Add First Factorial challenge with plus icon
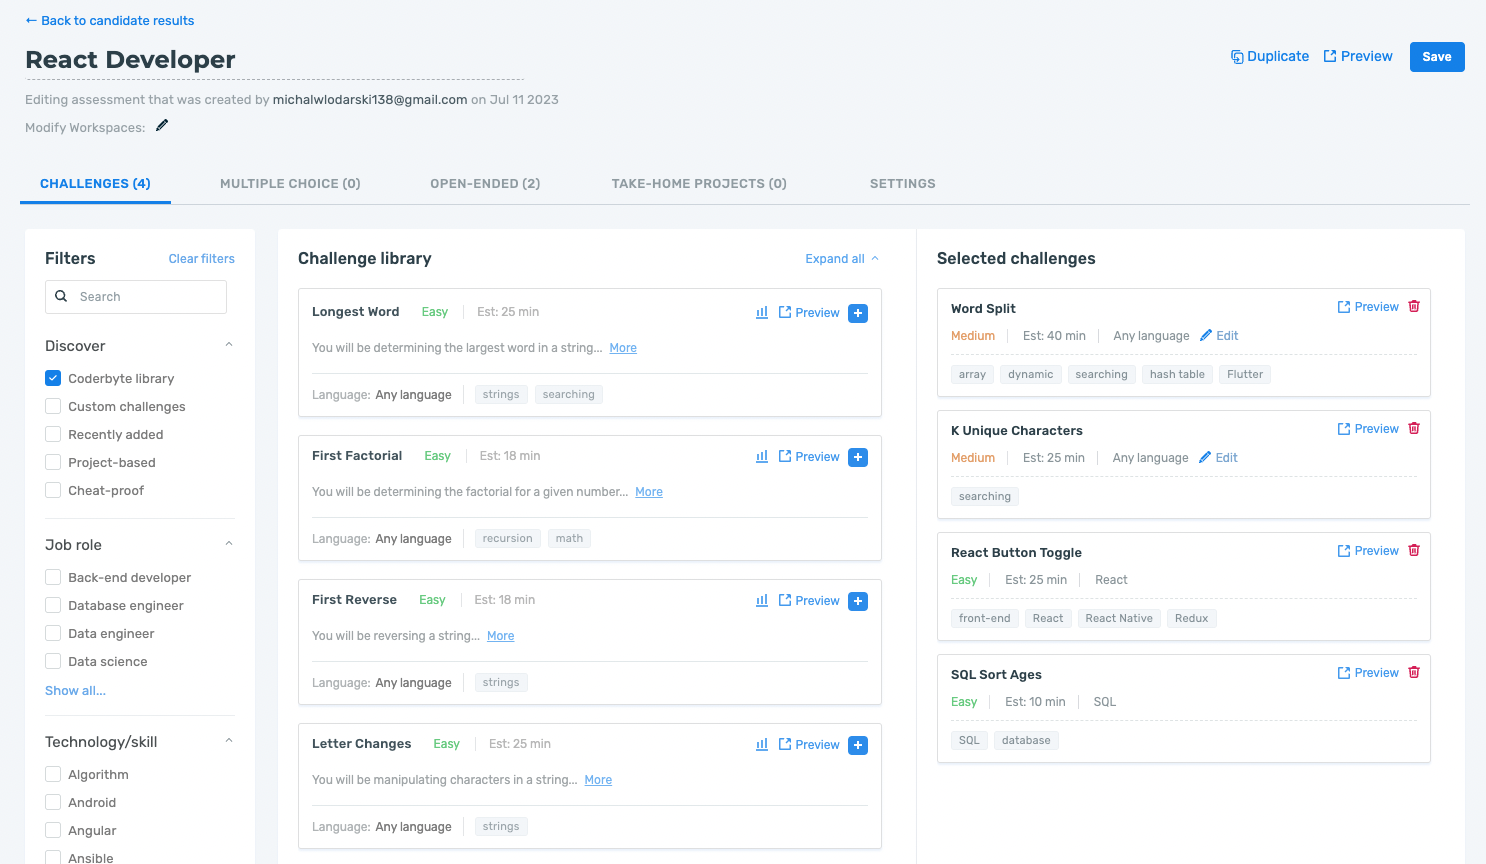1486x864 pixels. pos(858,457)
